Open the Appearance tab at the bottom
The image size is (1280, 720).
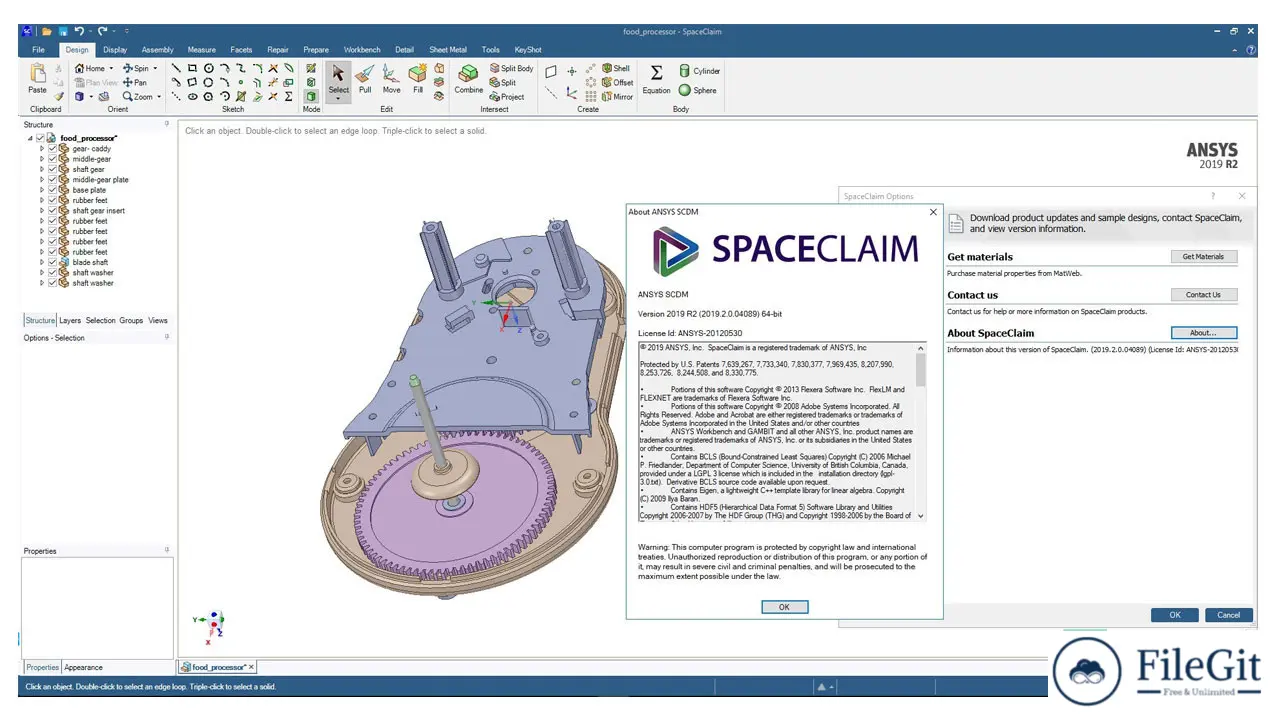[x=84, y=667]
